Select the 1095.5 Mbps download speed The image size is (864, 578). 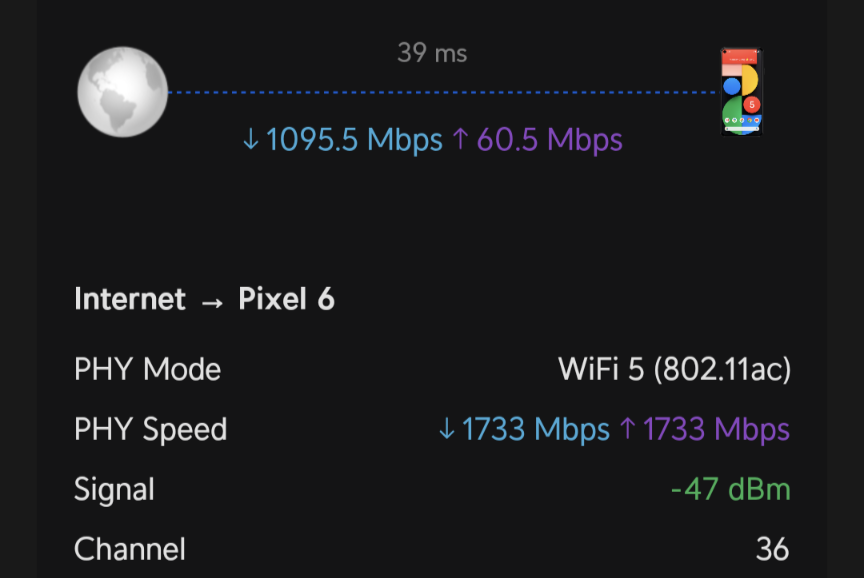tap(354, 139)
